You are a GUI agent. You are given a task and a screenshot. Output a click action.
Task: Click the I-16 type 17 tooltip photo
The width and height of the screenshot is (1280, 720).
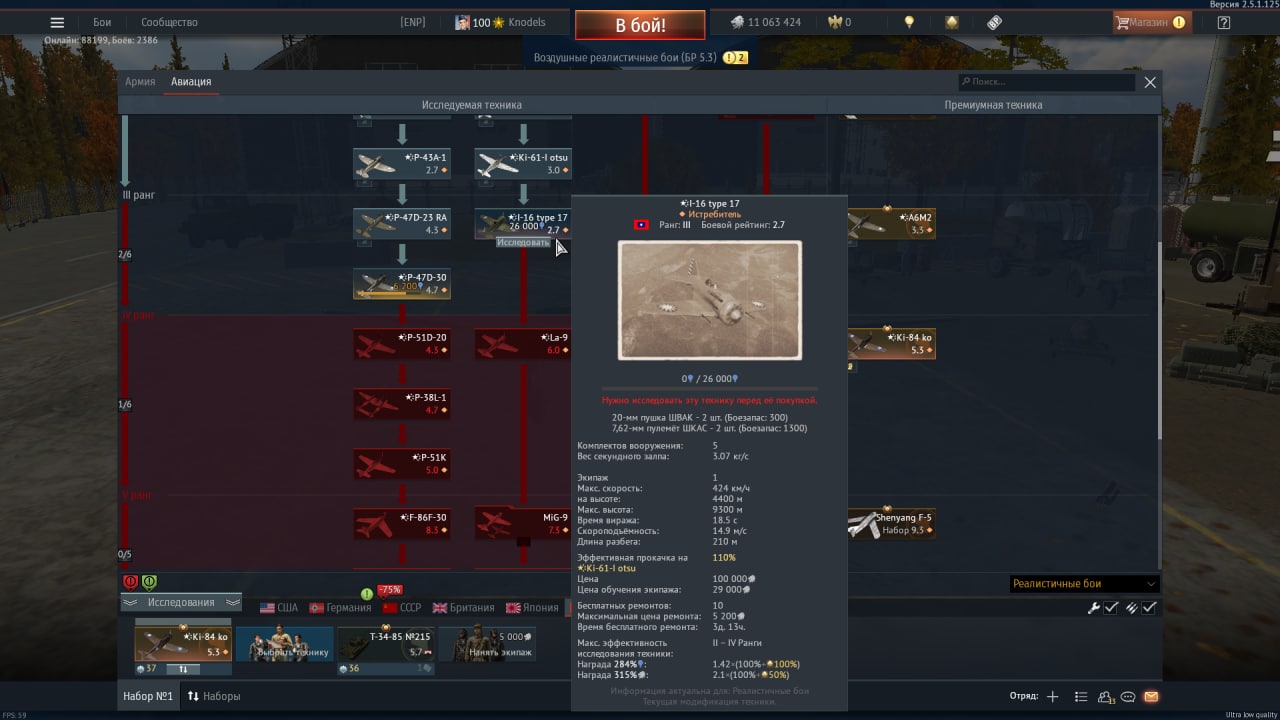710,300
